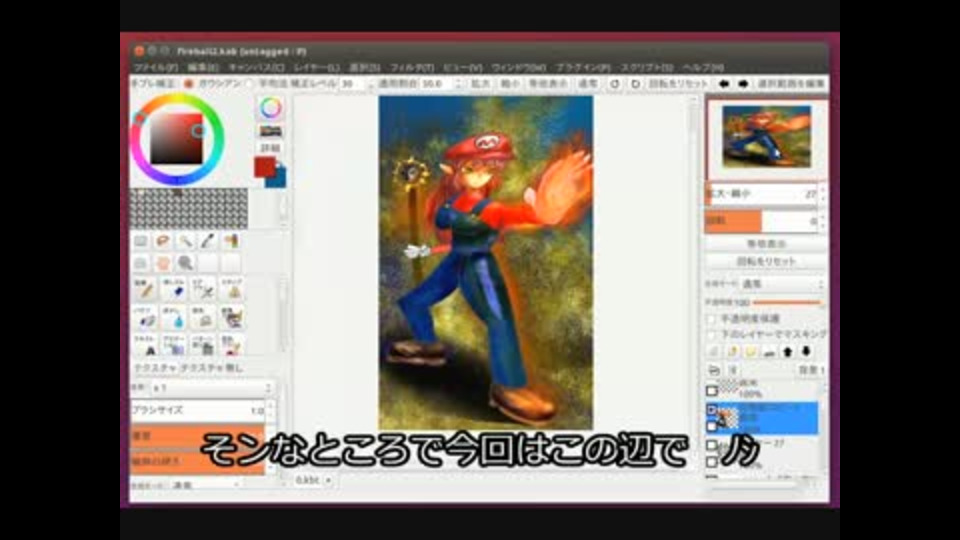The height and width of the screenshot is (540, 960).
Task: Click the left arrow toolbar icon
Action: point(724,84)
